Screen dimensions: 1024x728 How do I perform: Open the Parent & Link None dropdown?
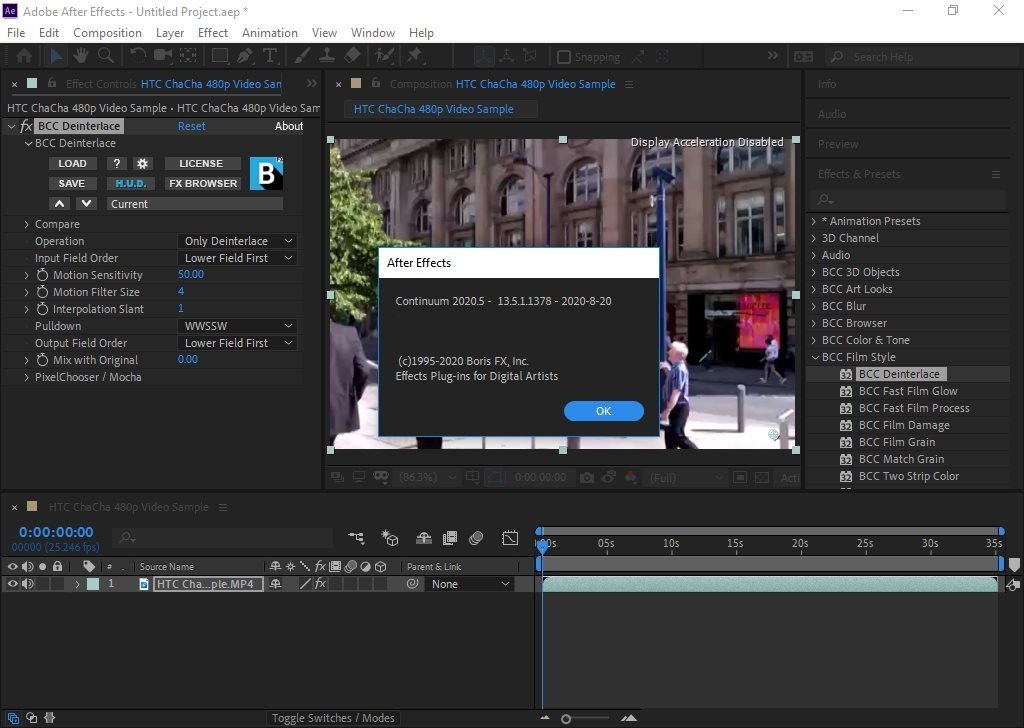[470, 584]
